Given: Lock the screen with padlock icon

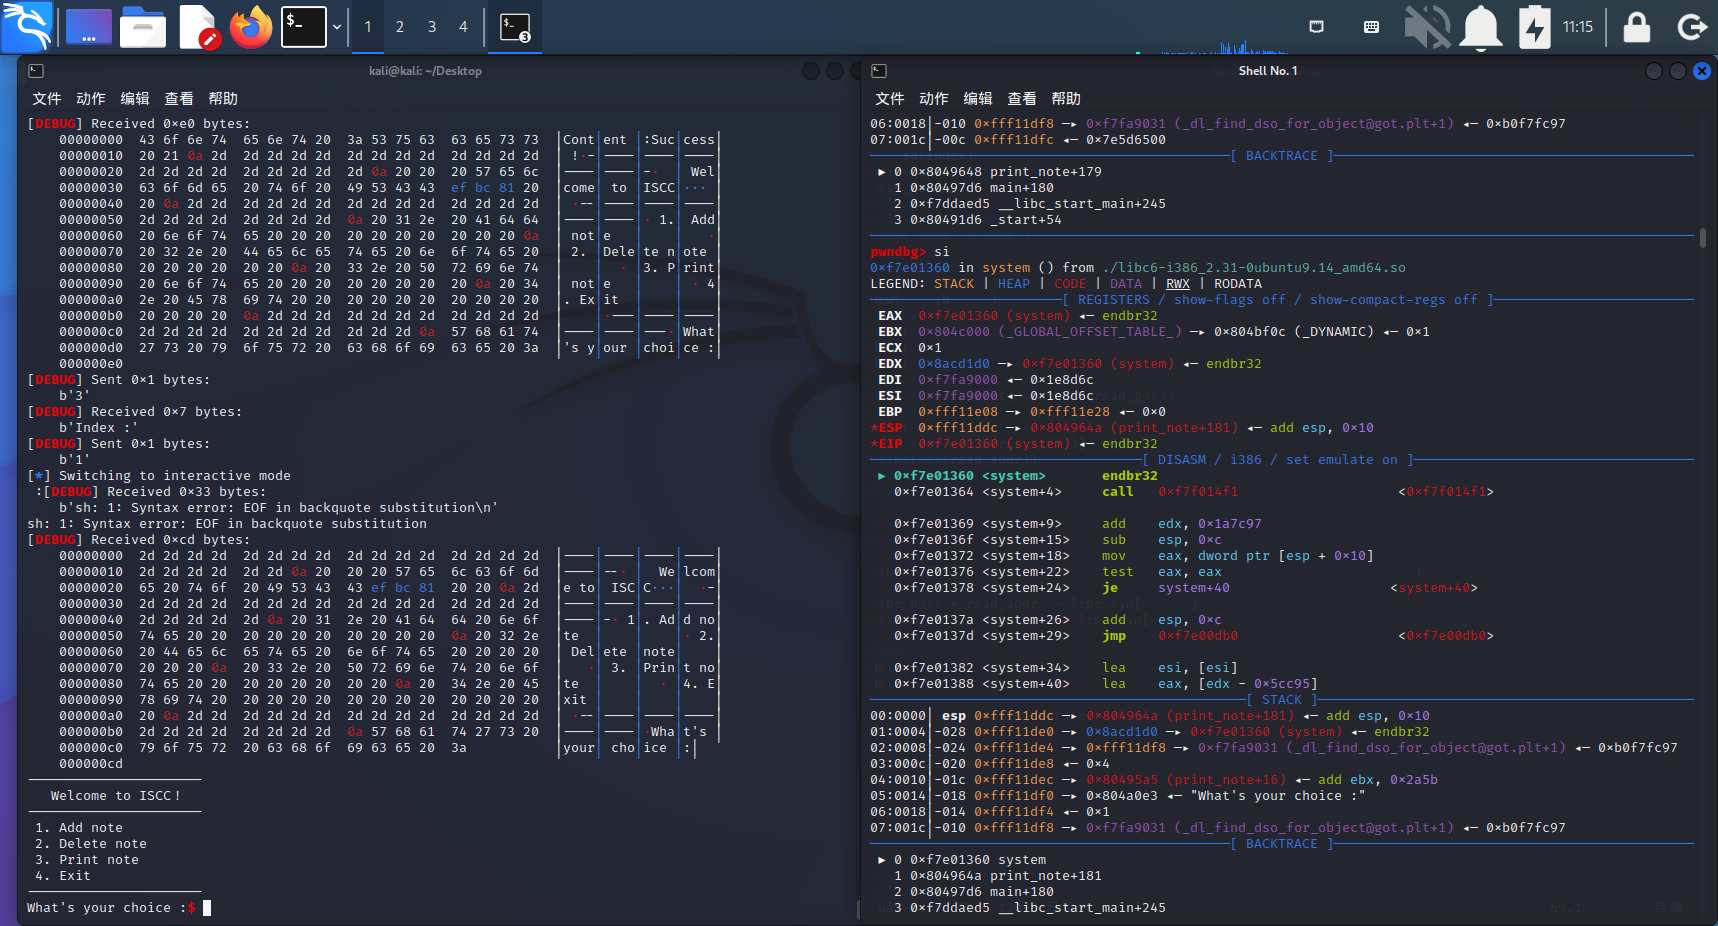Looking at the screenshot, I should tap(1637, 27).
